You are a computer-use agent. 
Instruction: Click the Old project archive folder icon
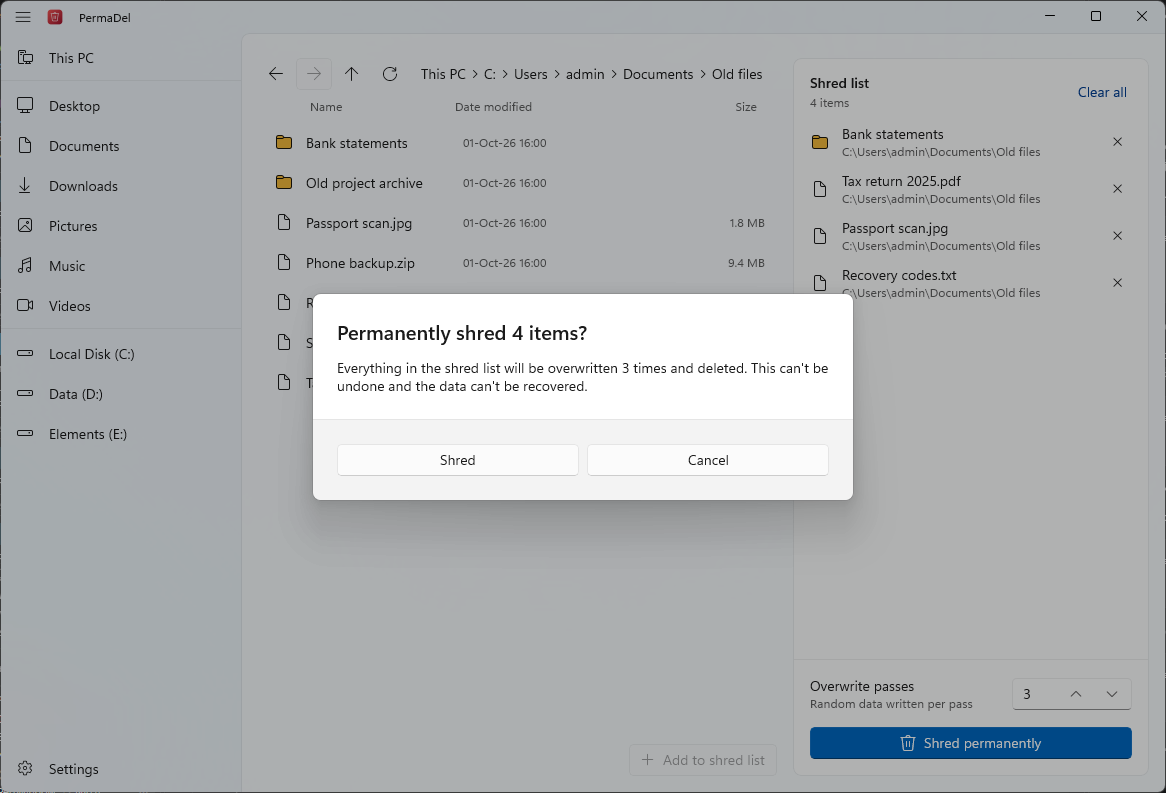tap(284, 182)
